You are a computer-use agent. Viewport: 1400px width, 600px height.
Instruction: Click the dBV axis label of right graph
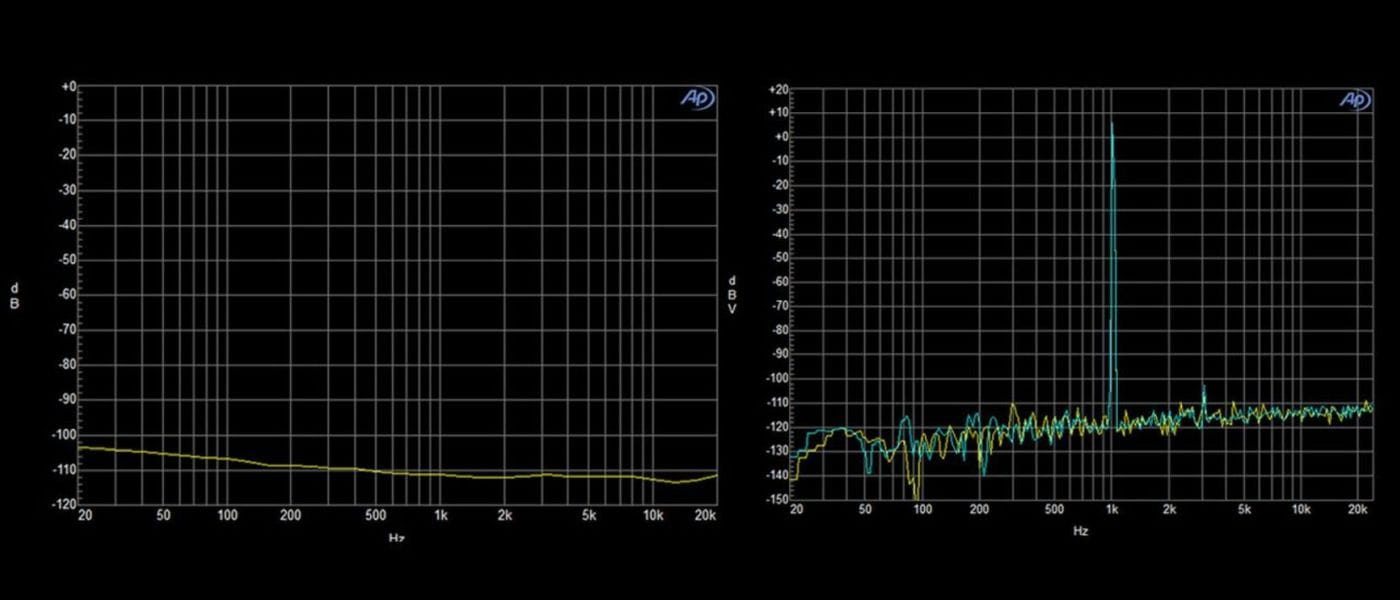732,294
